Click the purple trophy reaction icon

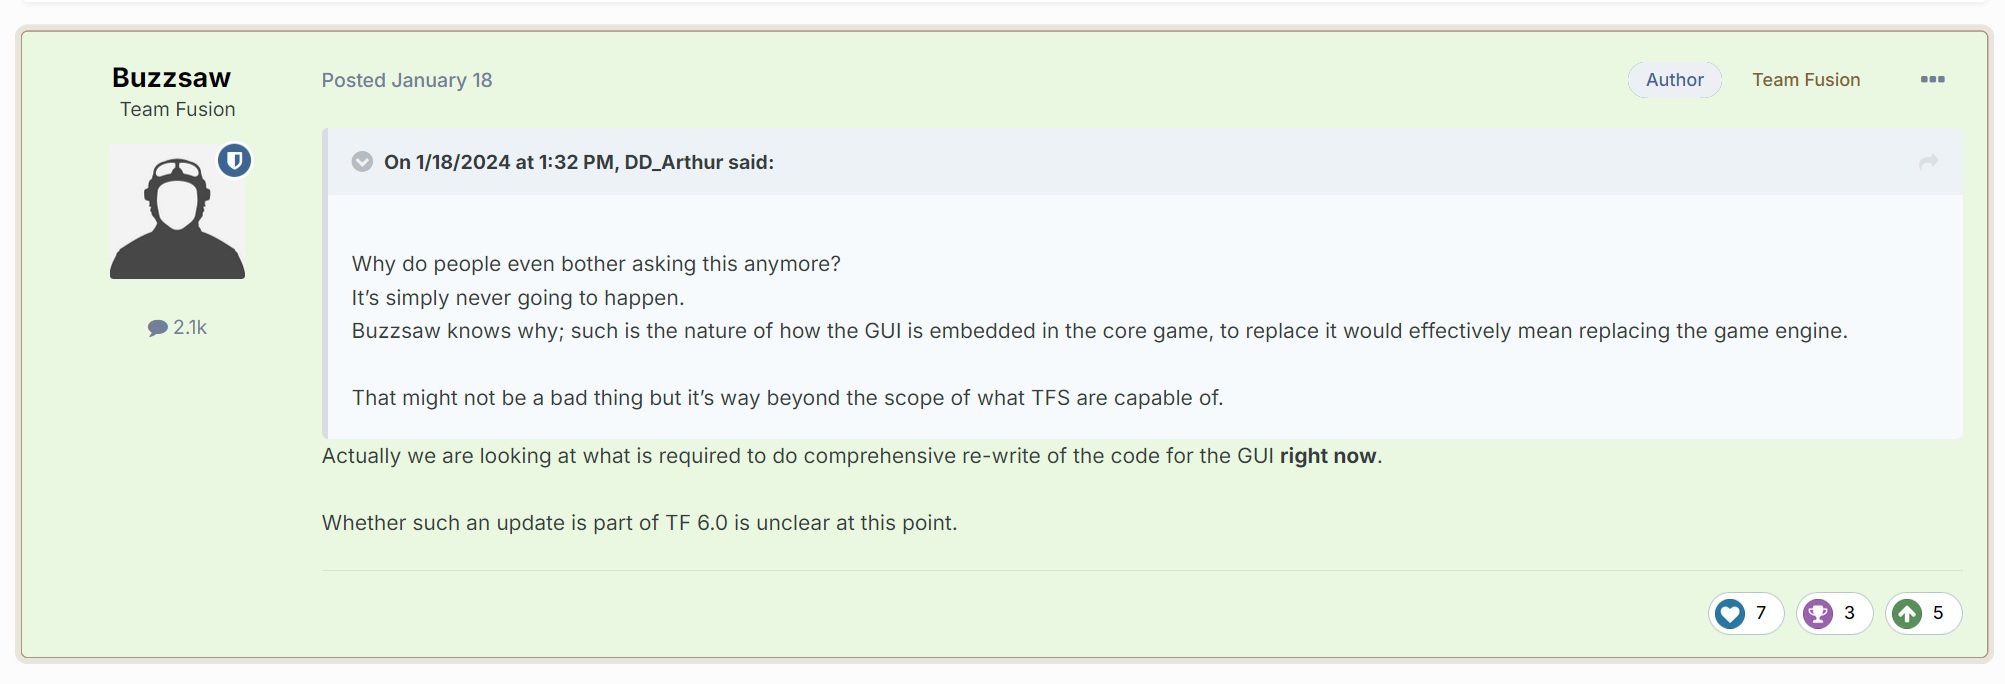(x=1818, y=613)
